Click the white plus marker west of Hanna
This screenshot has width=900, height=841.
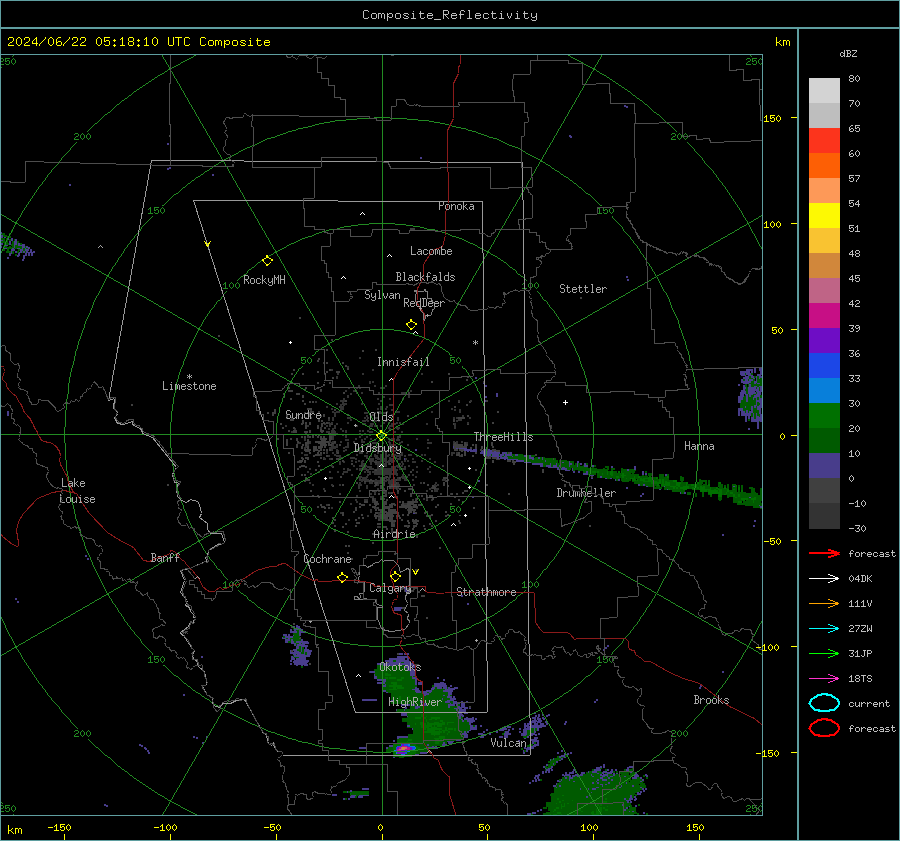pos(565,402)
